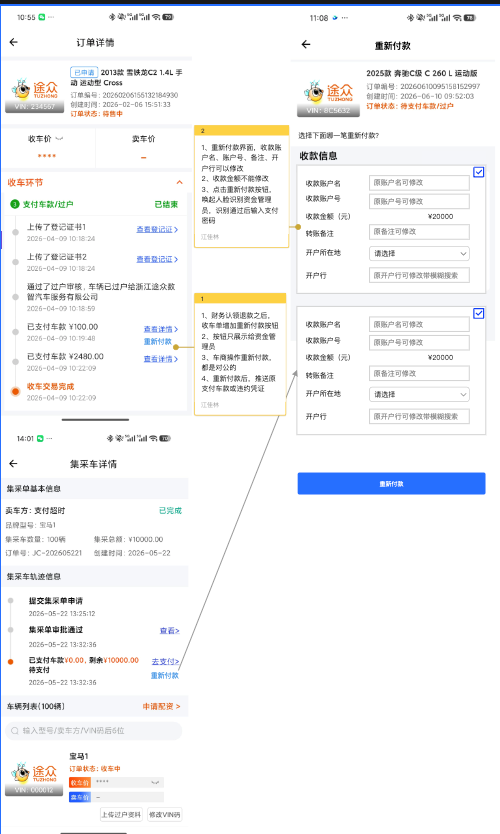Click green app icon beside 14:01 time
Image resolution: width=500 pixels, height=834 pixels.
point(40,438)
